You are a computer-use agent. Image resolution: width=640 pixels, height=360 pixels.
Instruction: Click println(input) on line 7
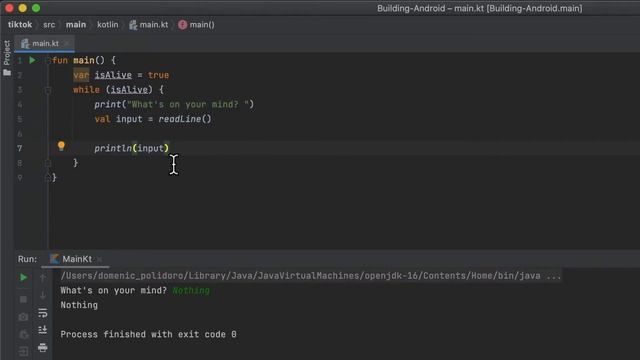[x=131, y=148]
